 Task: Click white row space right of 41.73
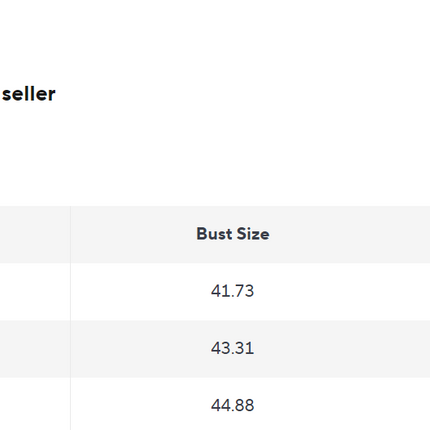[x=342, y=292]
